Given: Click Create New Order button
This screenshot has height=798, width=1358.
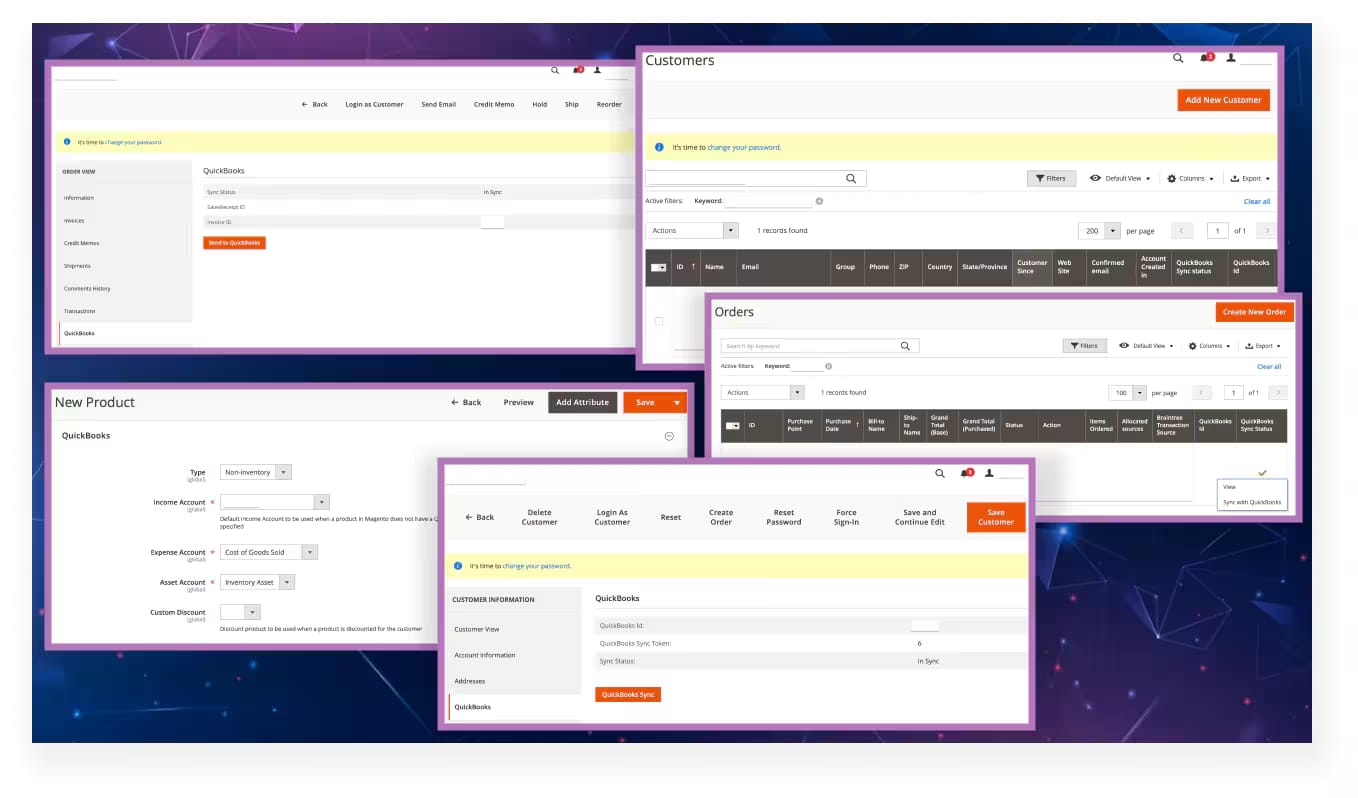Looking at the screenshot, I should (x=1254, y=312).
